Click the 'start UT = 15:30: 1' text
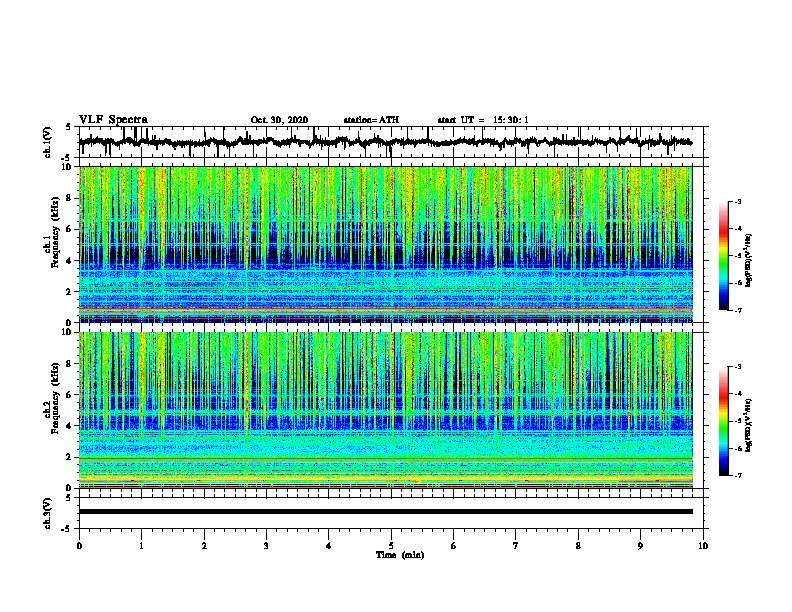792x612 pixels. tap(483, 120)
